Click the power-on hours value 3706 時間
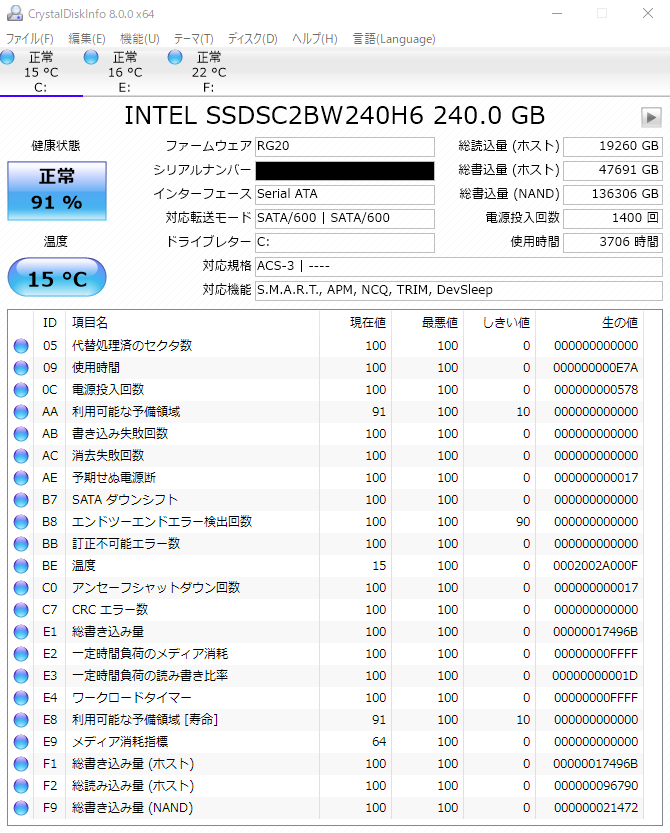The width and height of the screenshot is (670, 833). (x=613, y=242)
